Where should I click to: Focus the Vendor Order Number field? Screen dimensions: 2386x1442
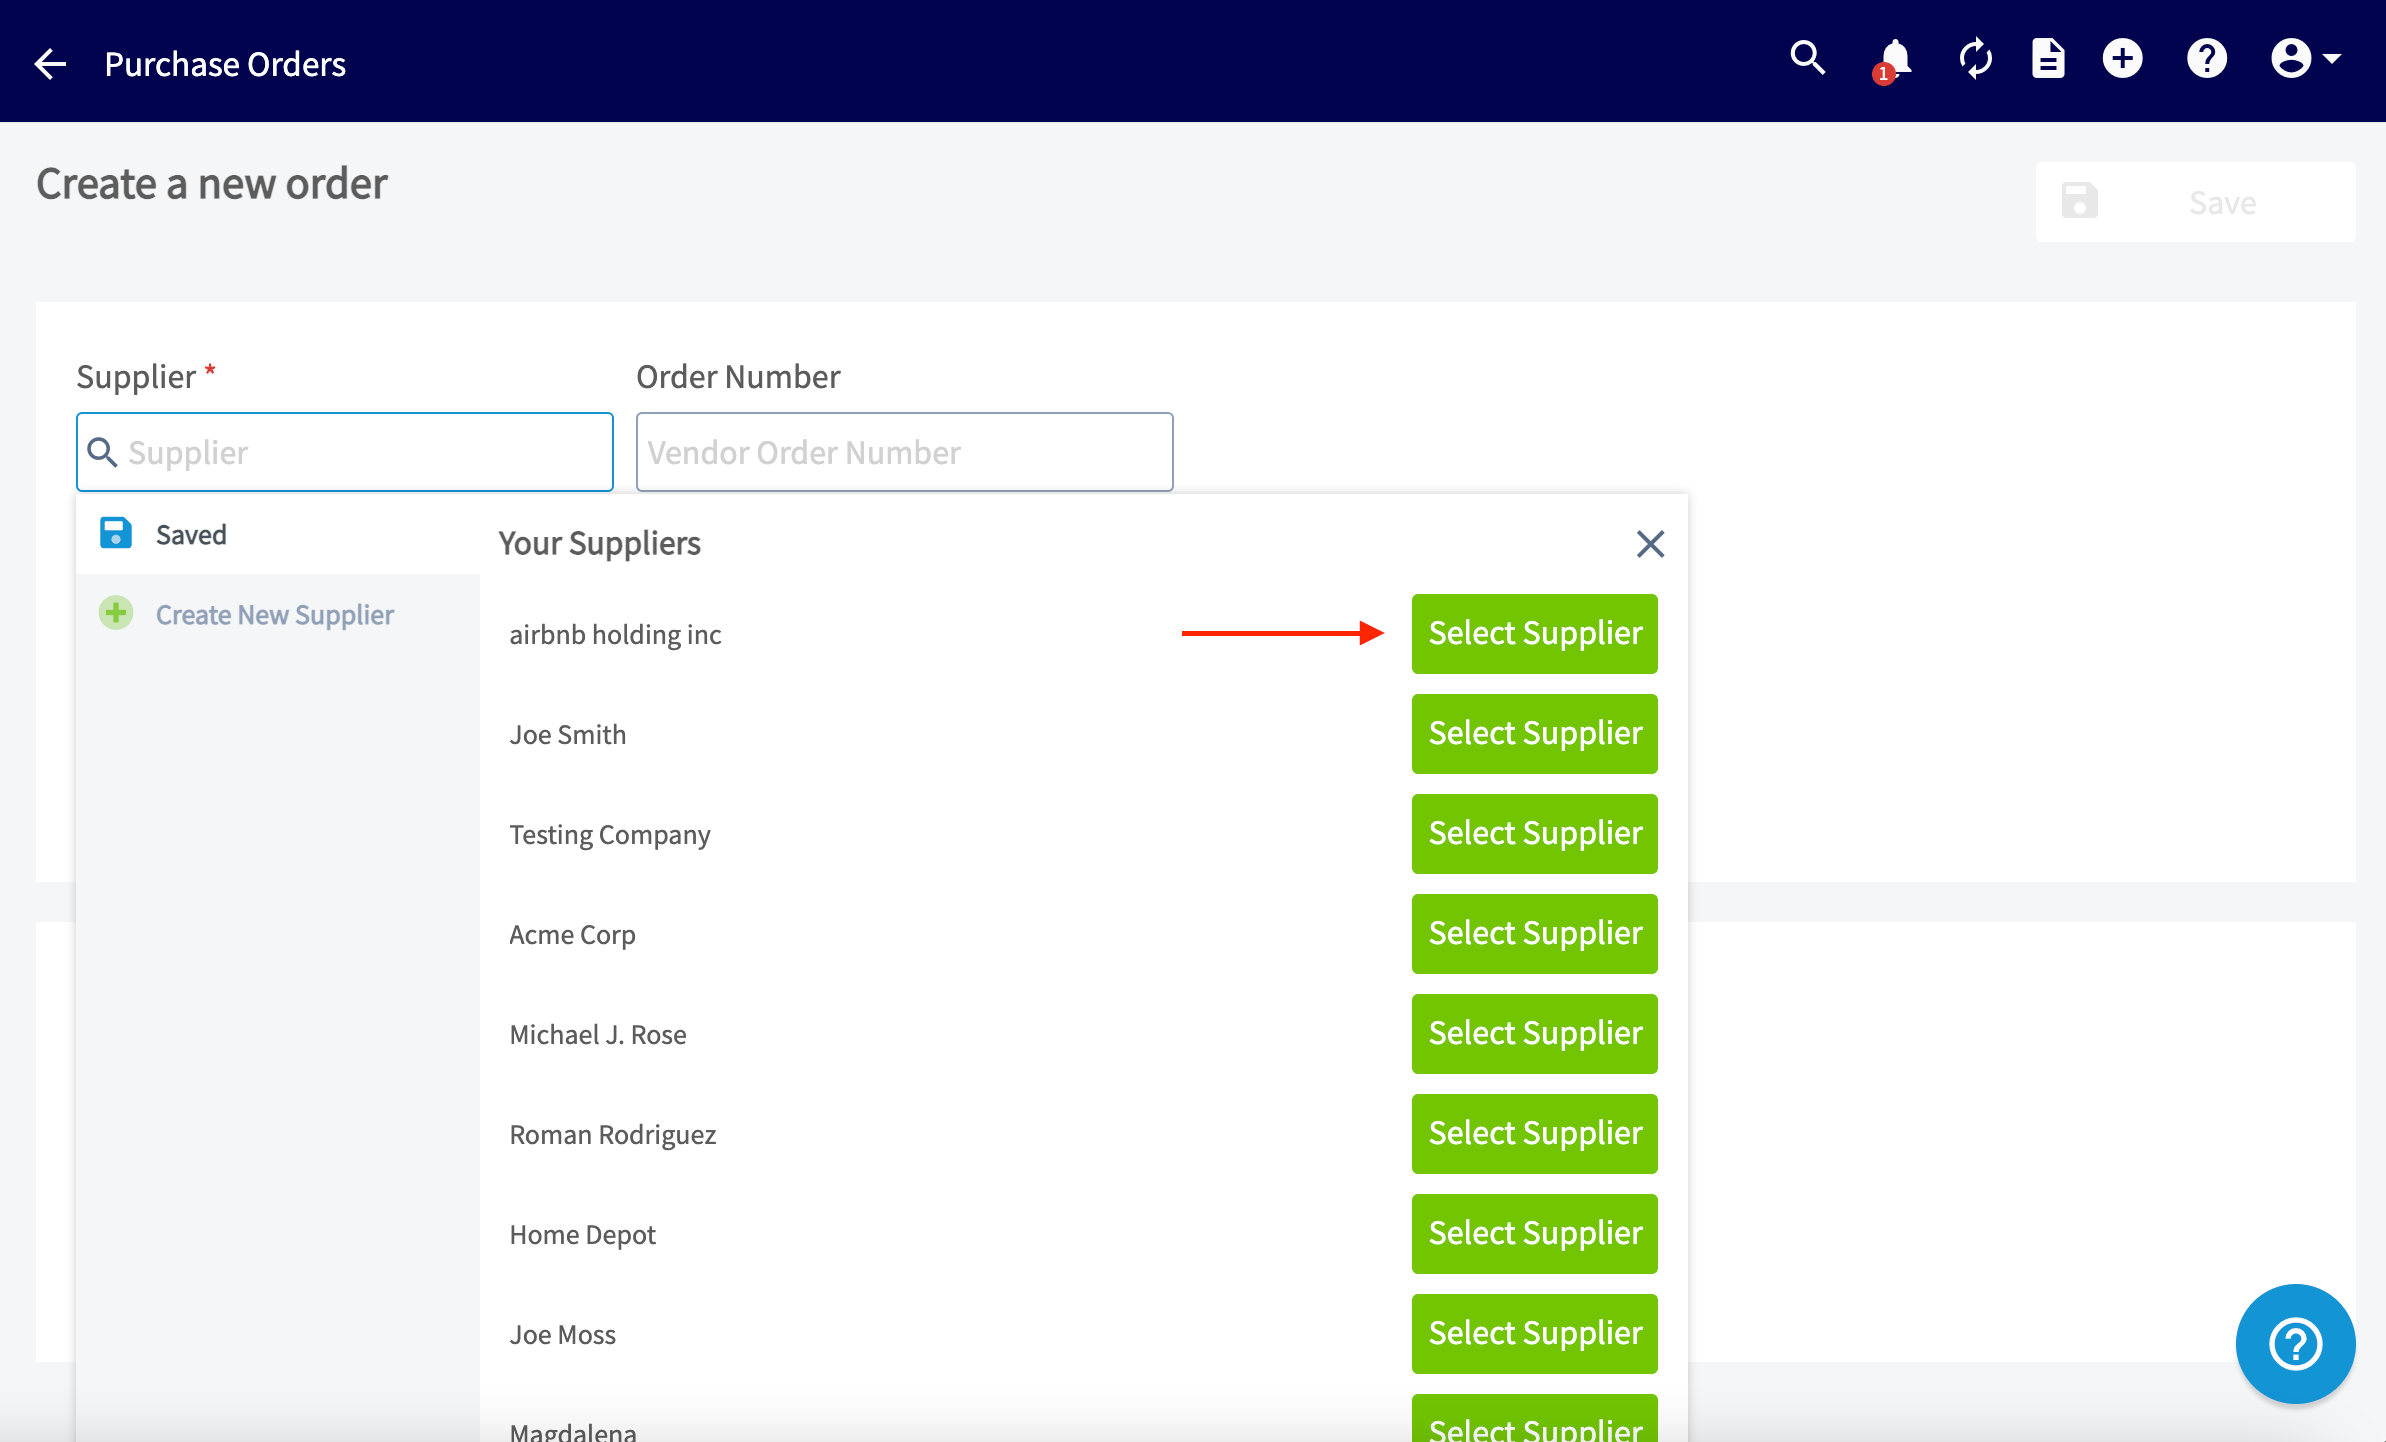pyautogui.click(x=904, y=452)
